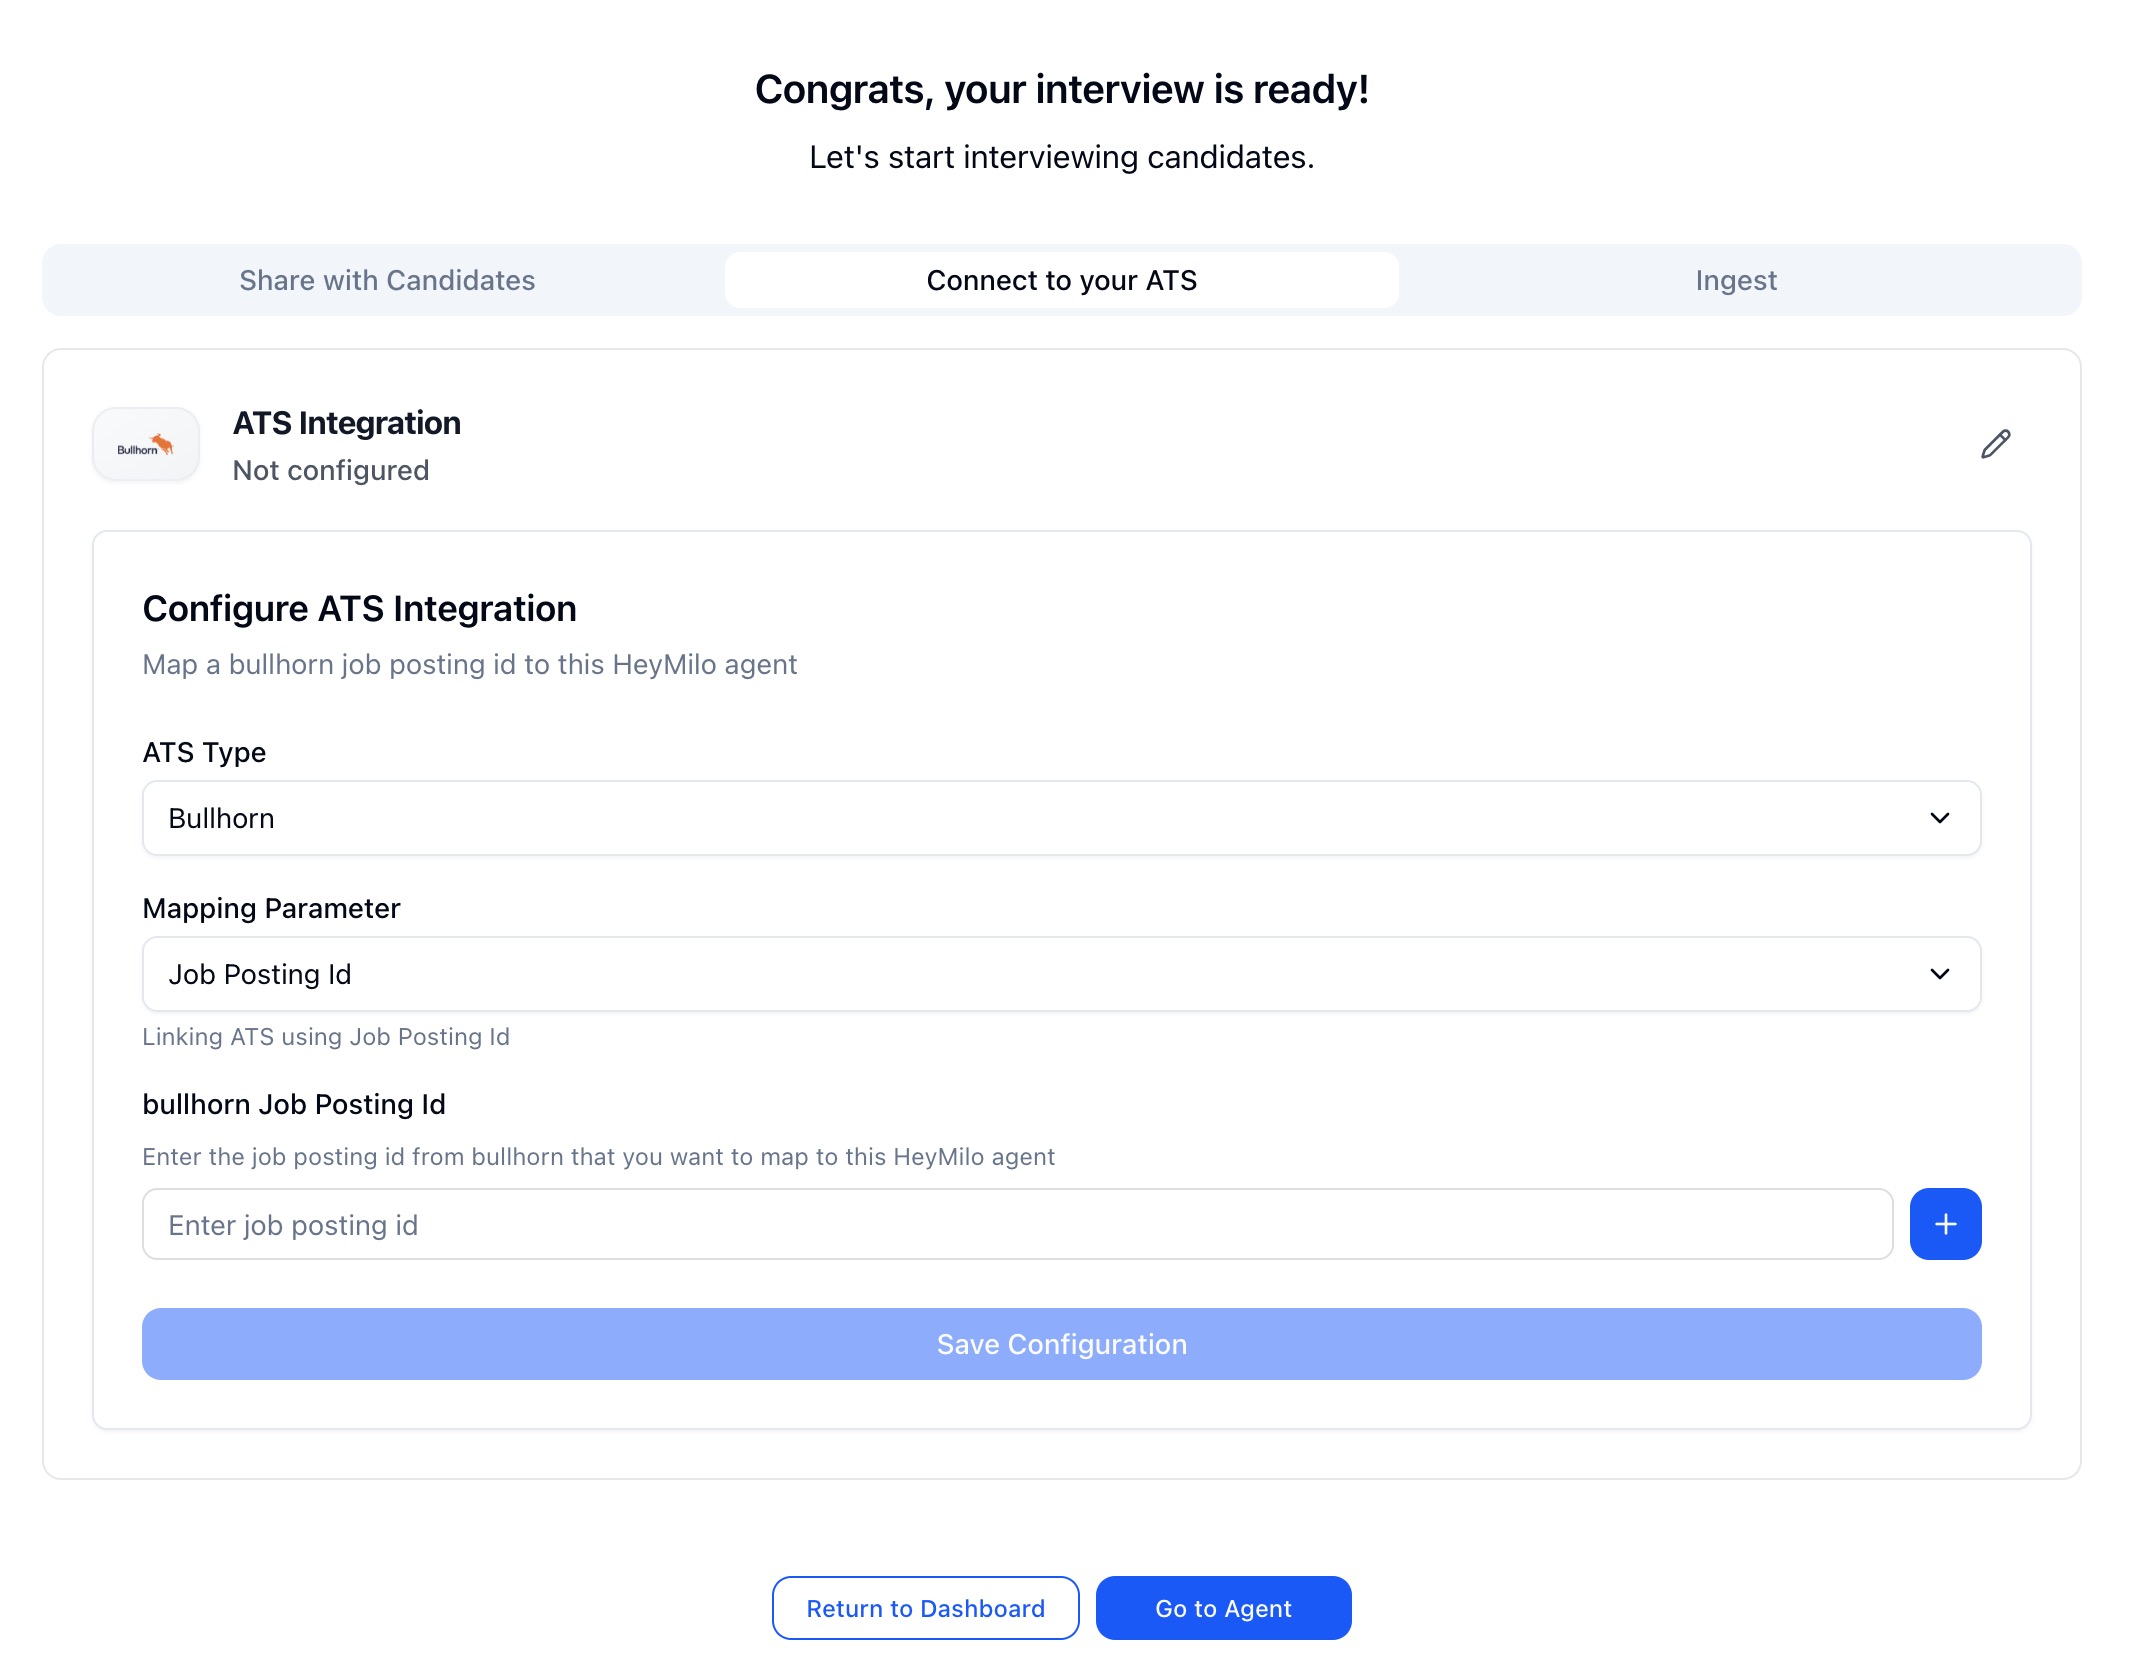Click the bullhorn Job Posting Id label

pyautogui.click(x=294, y=1104)
